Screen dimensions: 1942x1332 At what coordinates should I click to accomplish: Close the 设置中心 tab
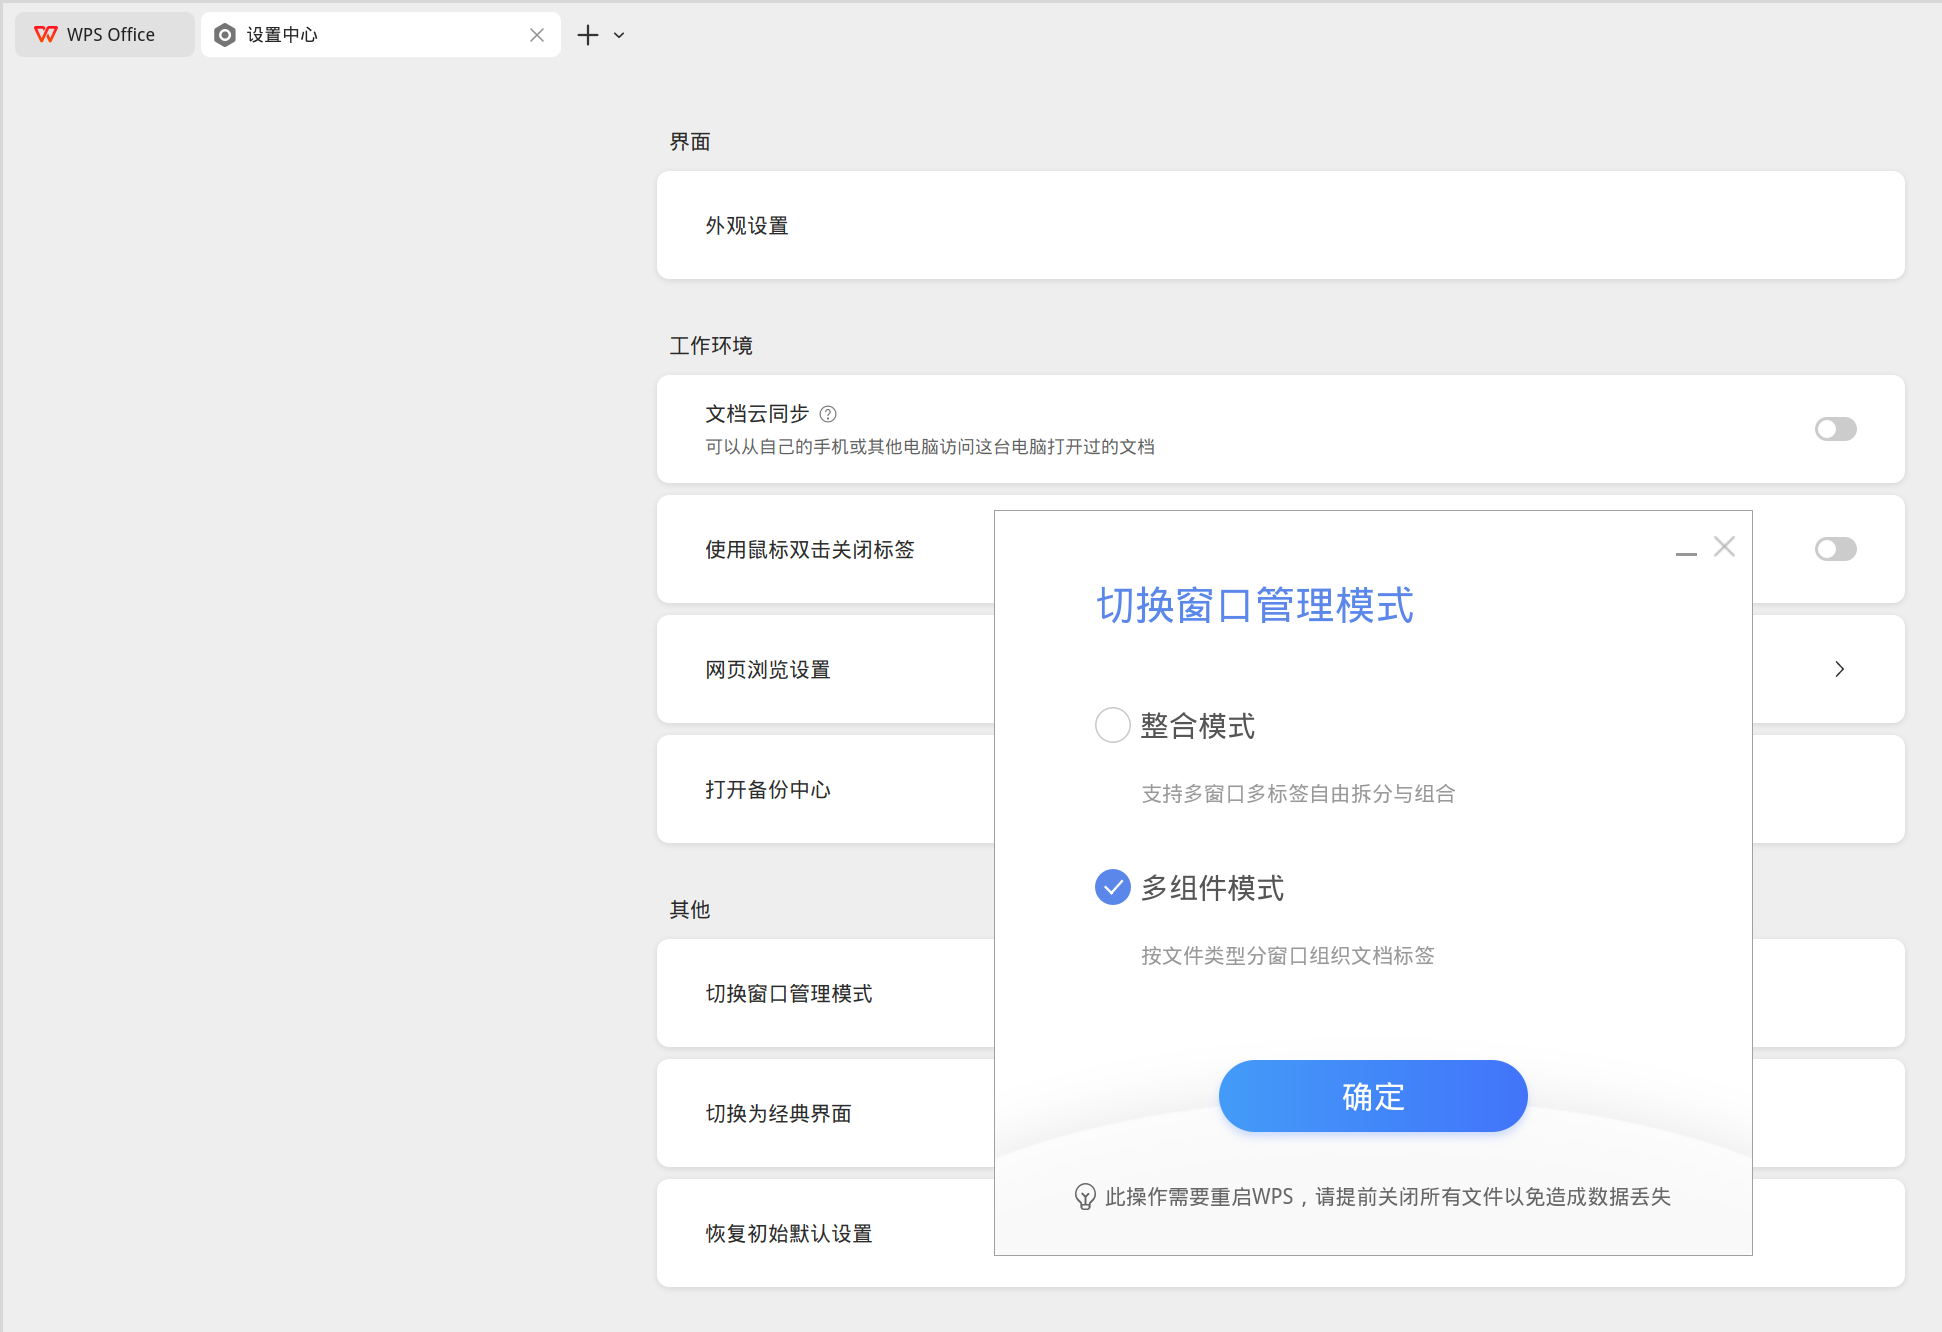pyautogui.click(x=537, y=35)
